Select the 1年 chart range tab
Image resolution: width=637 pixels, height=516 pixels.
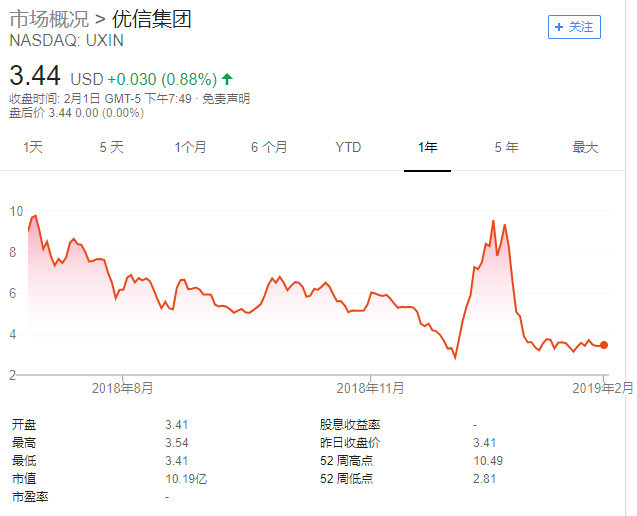[427, 147]
